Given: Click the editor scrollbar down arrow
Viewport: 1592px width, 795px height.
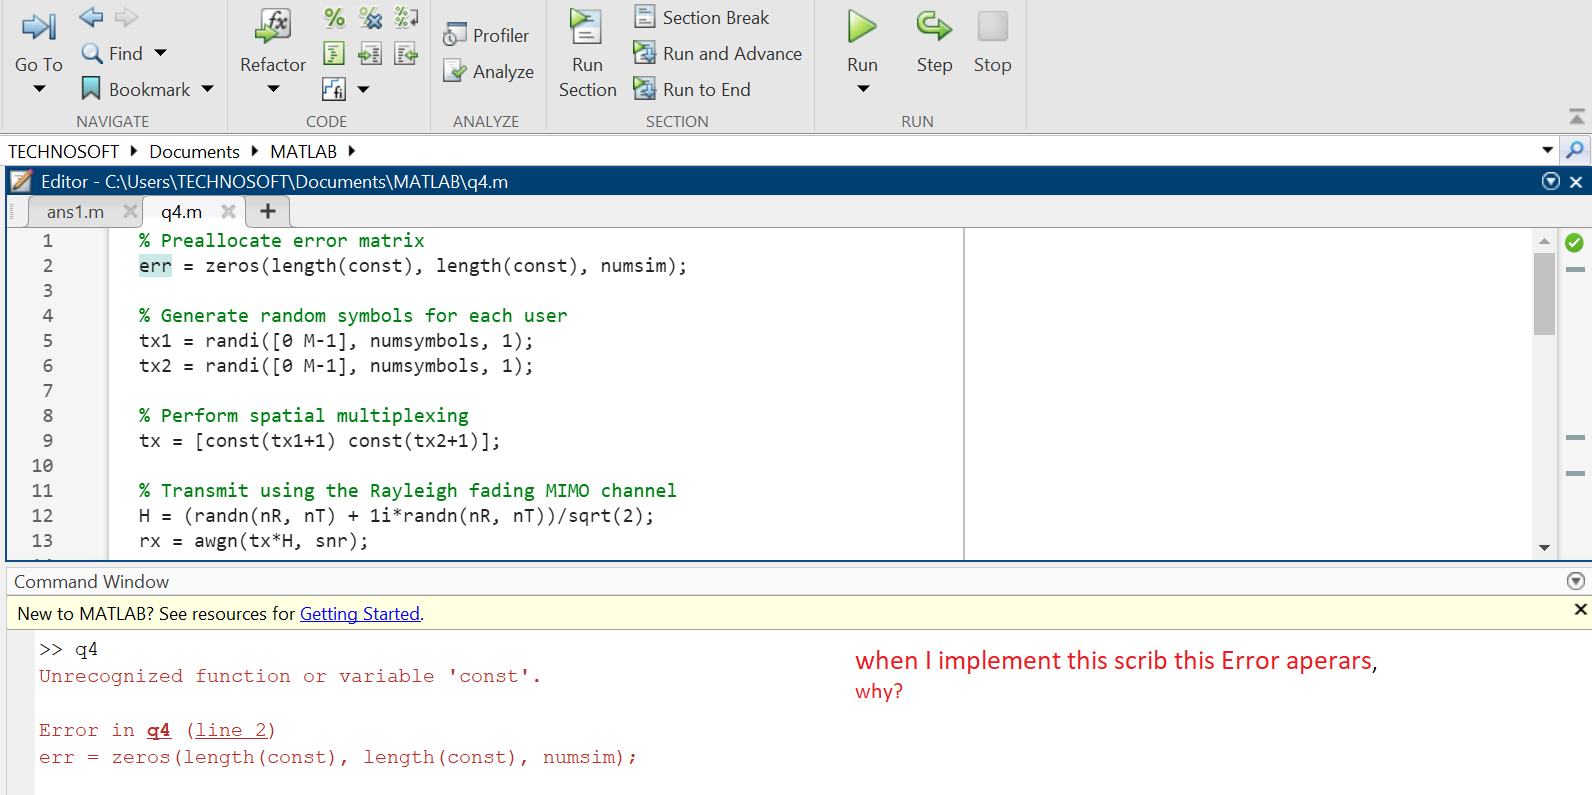Looking at the screenshot, I should click(x=1545, y=548).
